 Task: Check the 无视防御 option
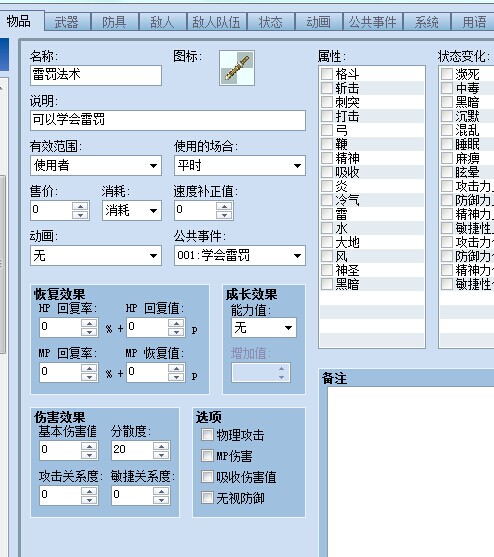pyautogui.click(x=207, y=498)
